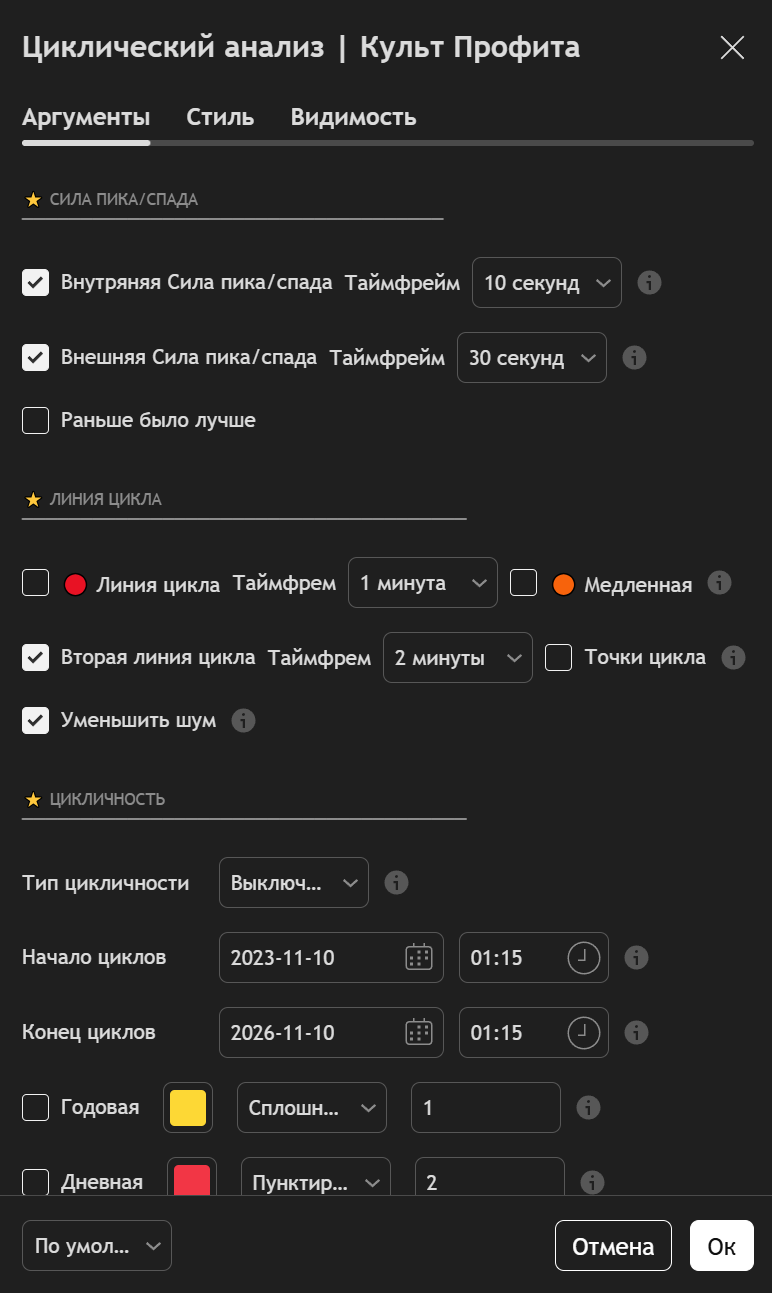Viewport: 772px width, 1293px height.
Task: Expand the Тип цикличности dropdown
Action: coord(294,883)
